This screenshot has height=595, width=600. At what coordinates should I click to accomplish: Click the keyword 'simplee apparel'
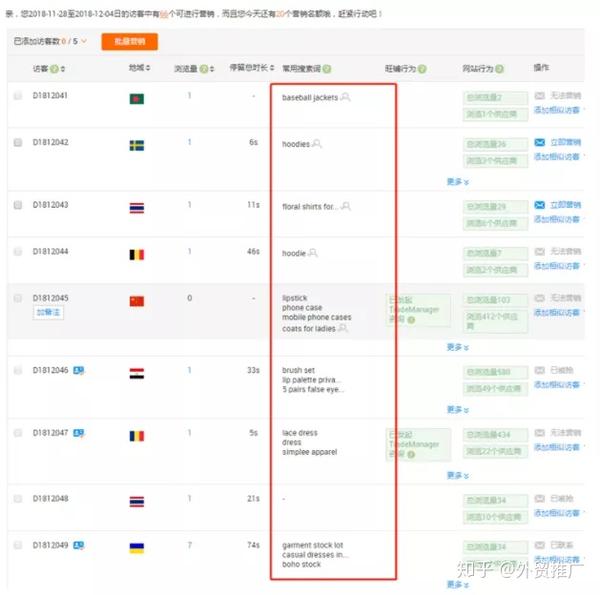pyautogui.click(x=310, y=452)
